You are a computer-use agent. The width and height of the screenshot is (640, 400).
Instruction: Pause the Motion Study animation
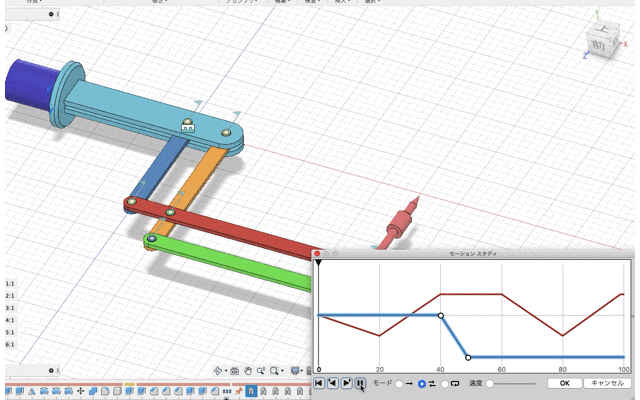click(x=360, y=383)
